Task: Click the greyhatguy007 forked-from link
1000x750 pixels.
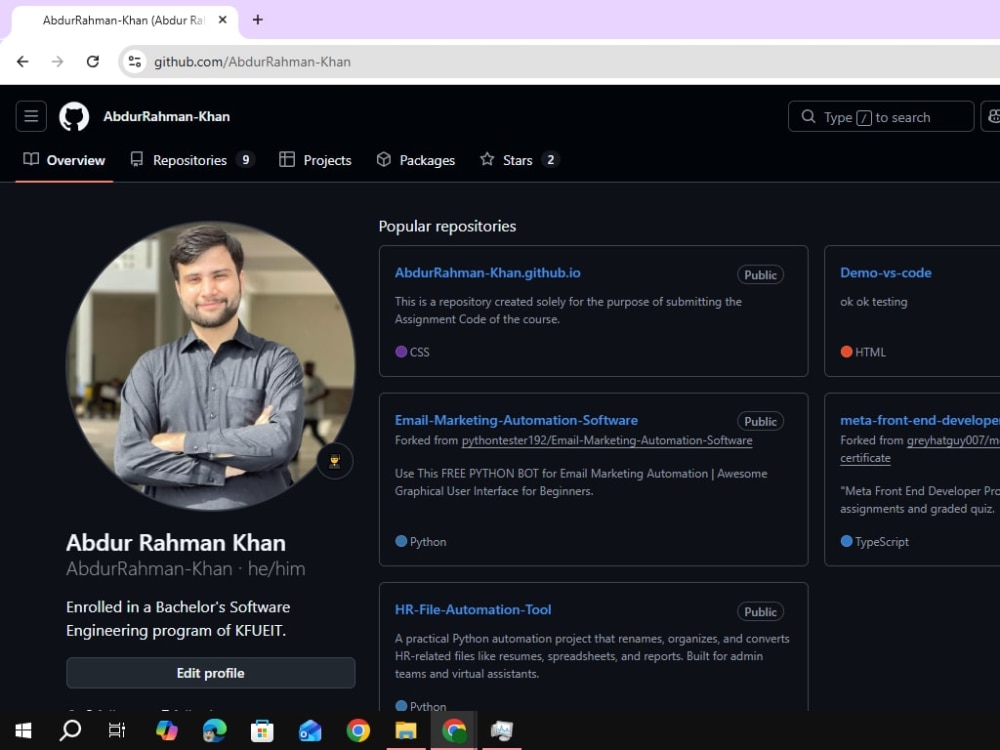Action: [x=953, y=441]
